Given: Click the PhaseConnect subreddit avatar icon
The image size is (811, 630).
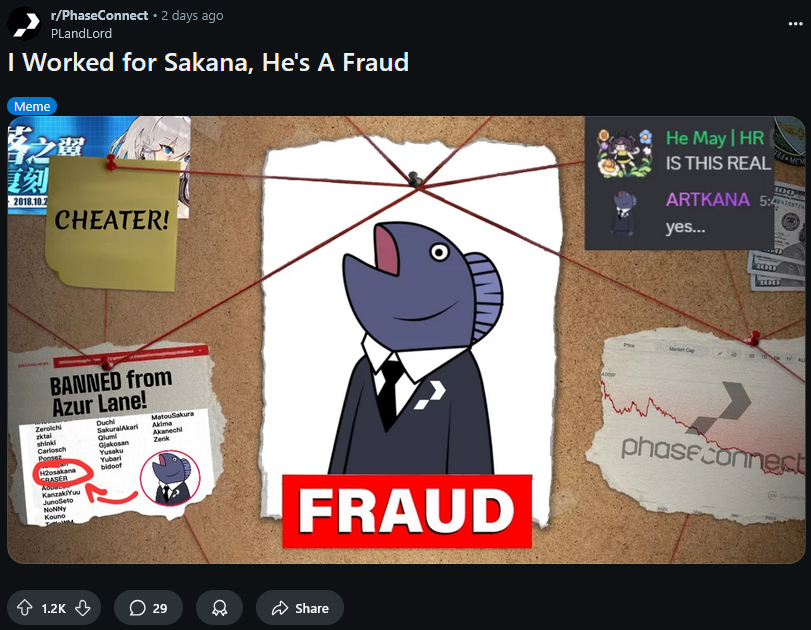Looking at the screenshot, I should tap(24, 23).
